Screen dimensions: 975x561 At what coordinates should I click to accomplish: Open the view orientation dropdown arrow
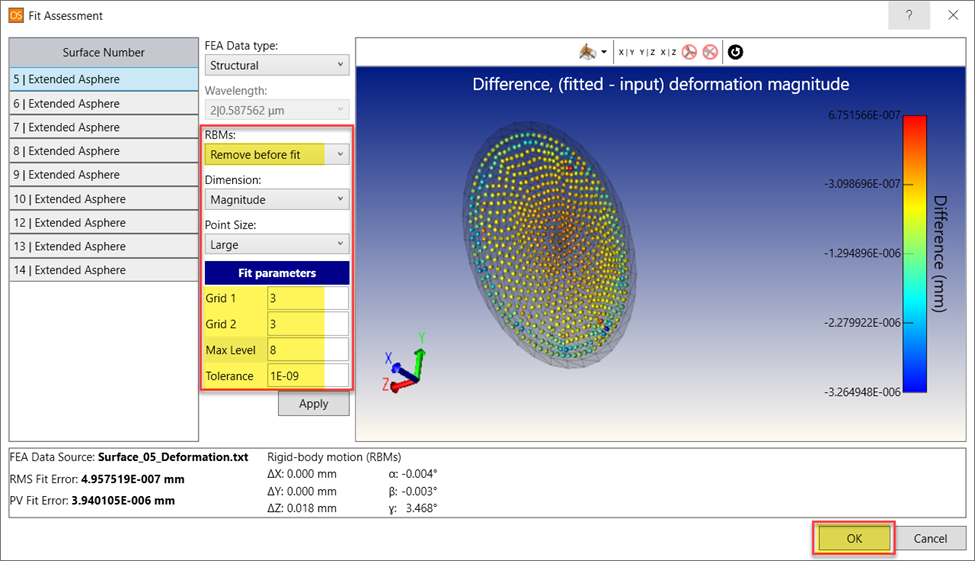coord(604,52)
